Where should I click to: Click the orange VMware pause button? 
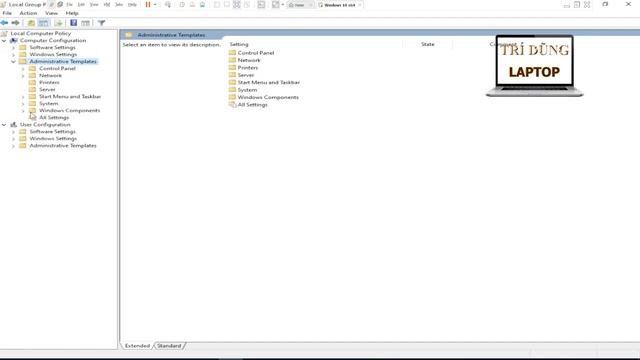[148, 4]
